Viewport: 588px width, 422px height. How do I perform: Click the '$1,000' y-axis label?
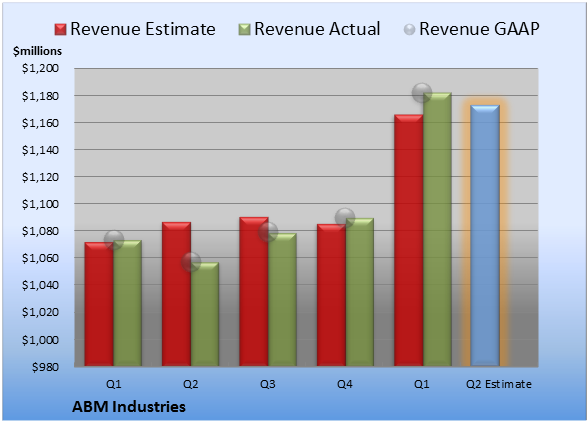coord(40,340)
